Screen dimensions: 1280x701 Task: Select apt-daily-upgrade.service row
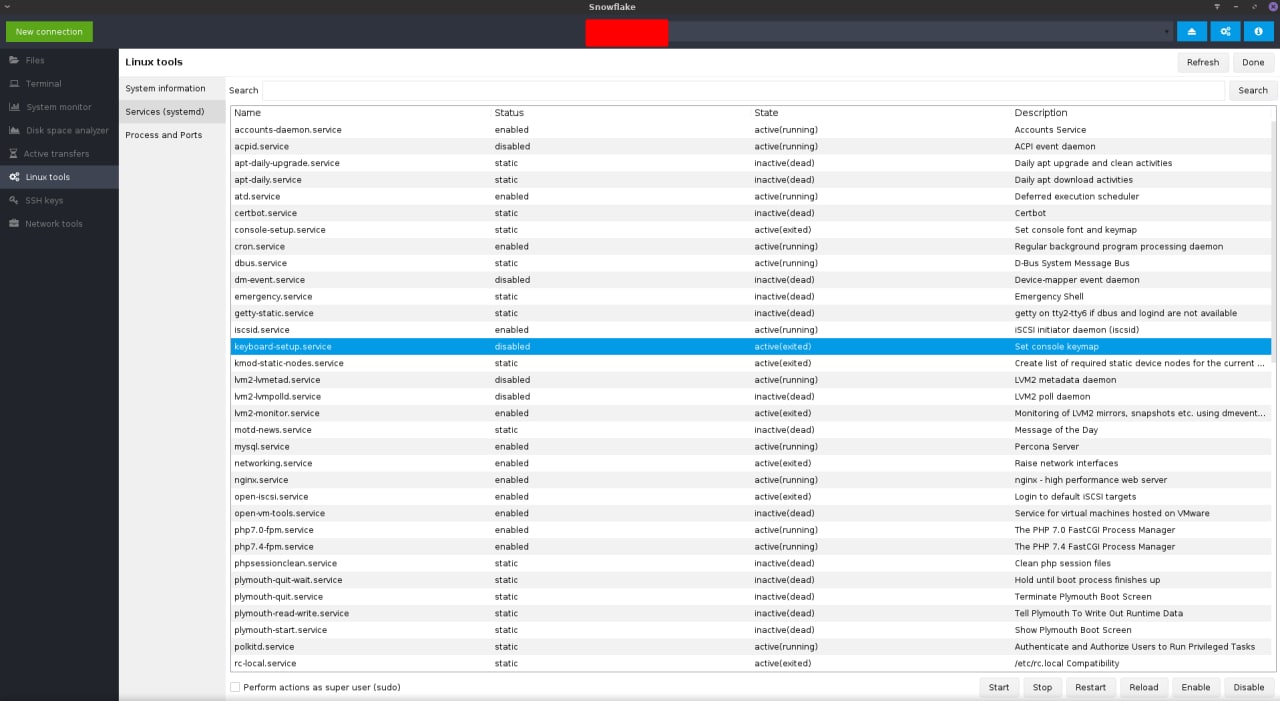751,163
